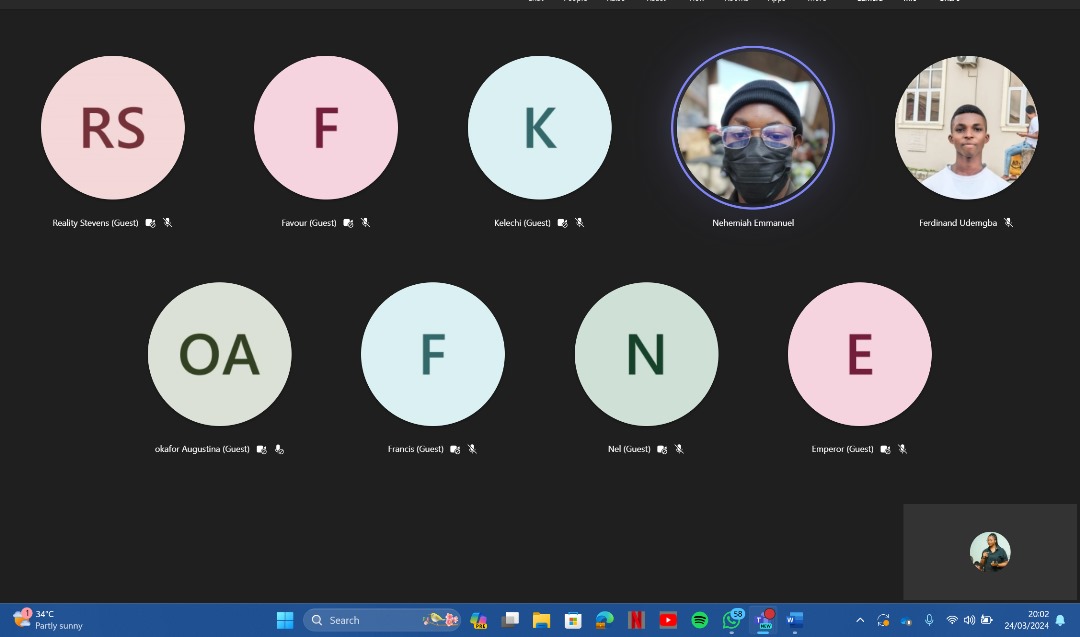
Task: Click Nel's camera-off icon
Action: [662, 450]
